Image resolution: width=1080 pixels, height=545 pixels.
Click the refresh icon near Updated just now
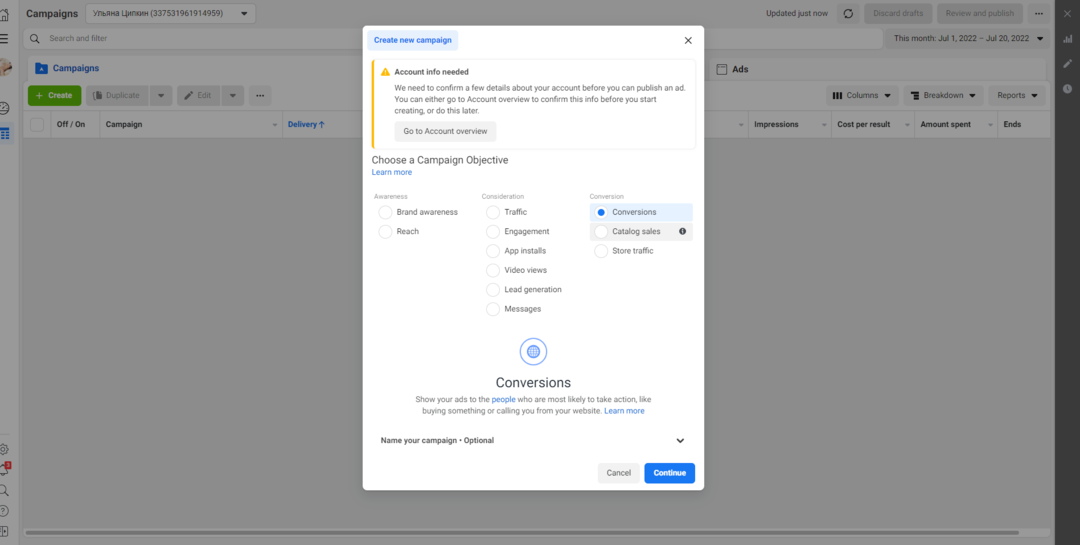click(849, 13)
